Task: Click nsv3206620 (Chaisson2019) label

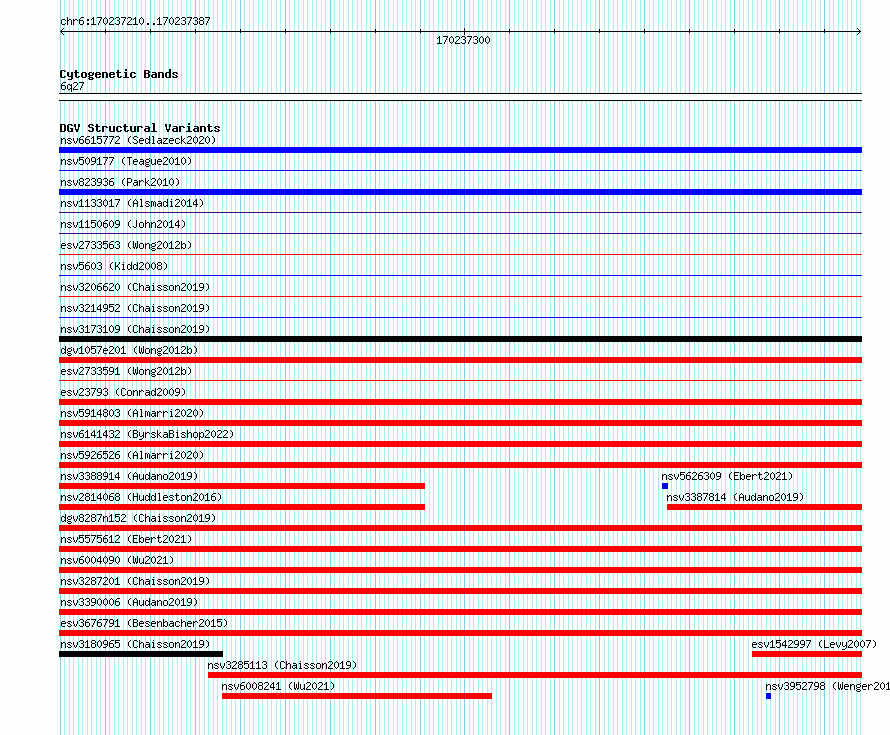Action: click(135, 287)
